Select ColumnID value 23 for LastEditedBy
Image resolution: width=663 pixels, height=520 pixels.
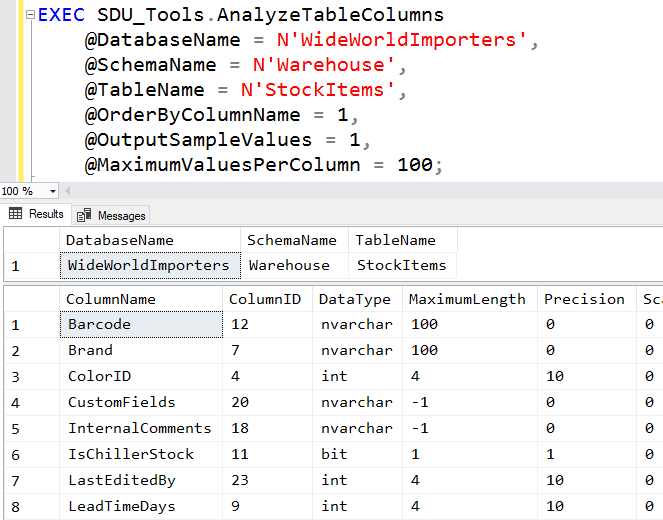[267, 480]
